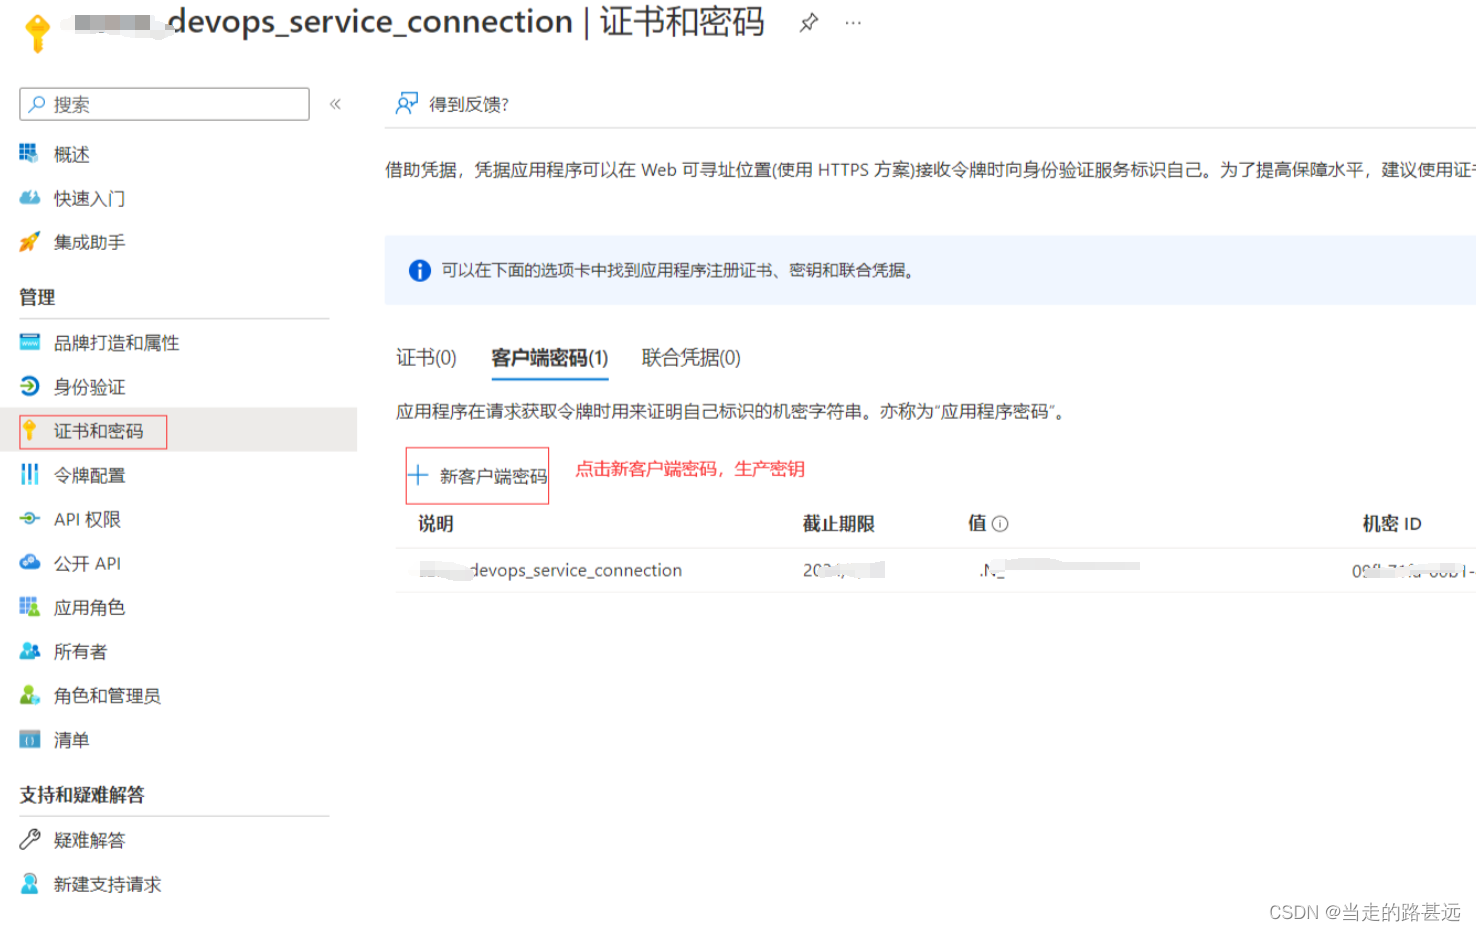This screenshot has height=931, width=1476.
Task: Open the 应用角色 page
Action: [88, 606]
